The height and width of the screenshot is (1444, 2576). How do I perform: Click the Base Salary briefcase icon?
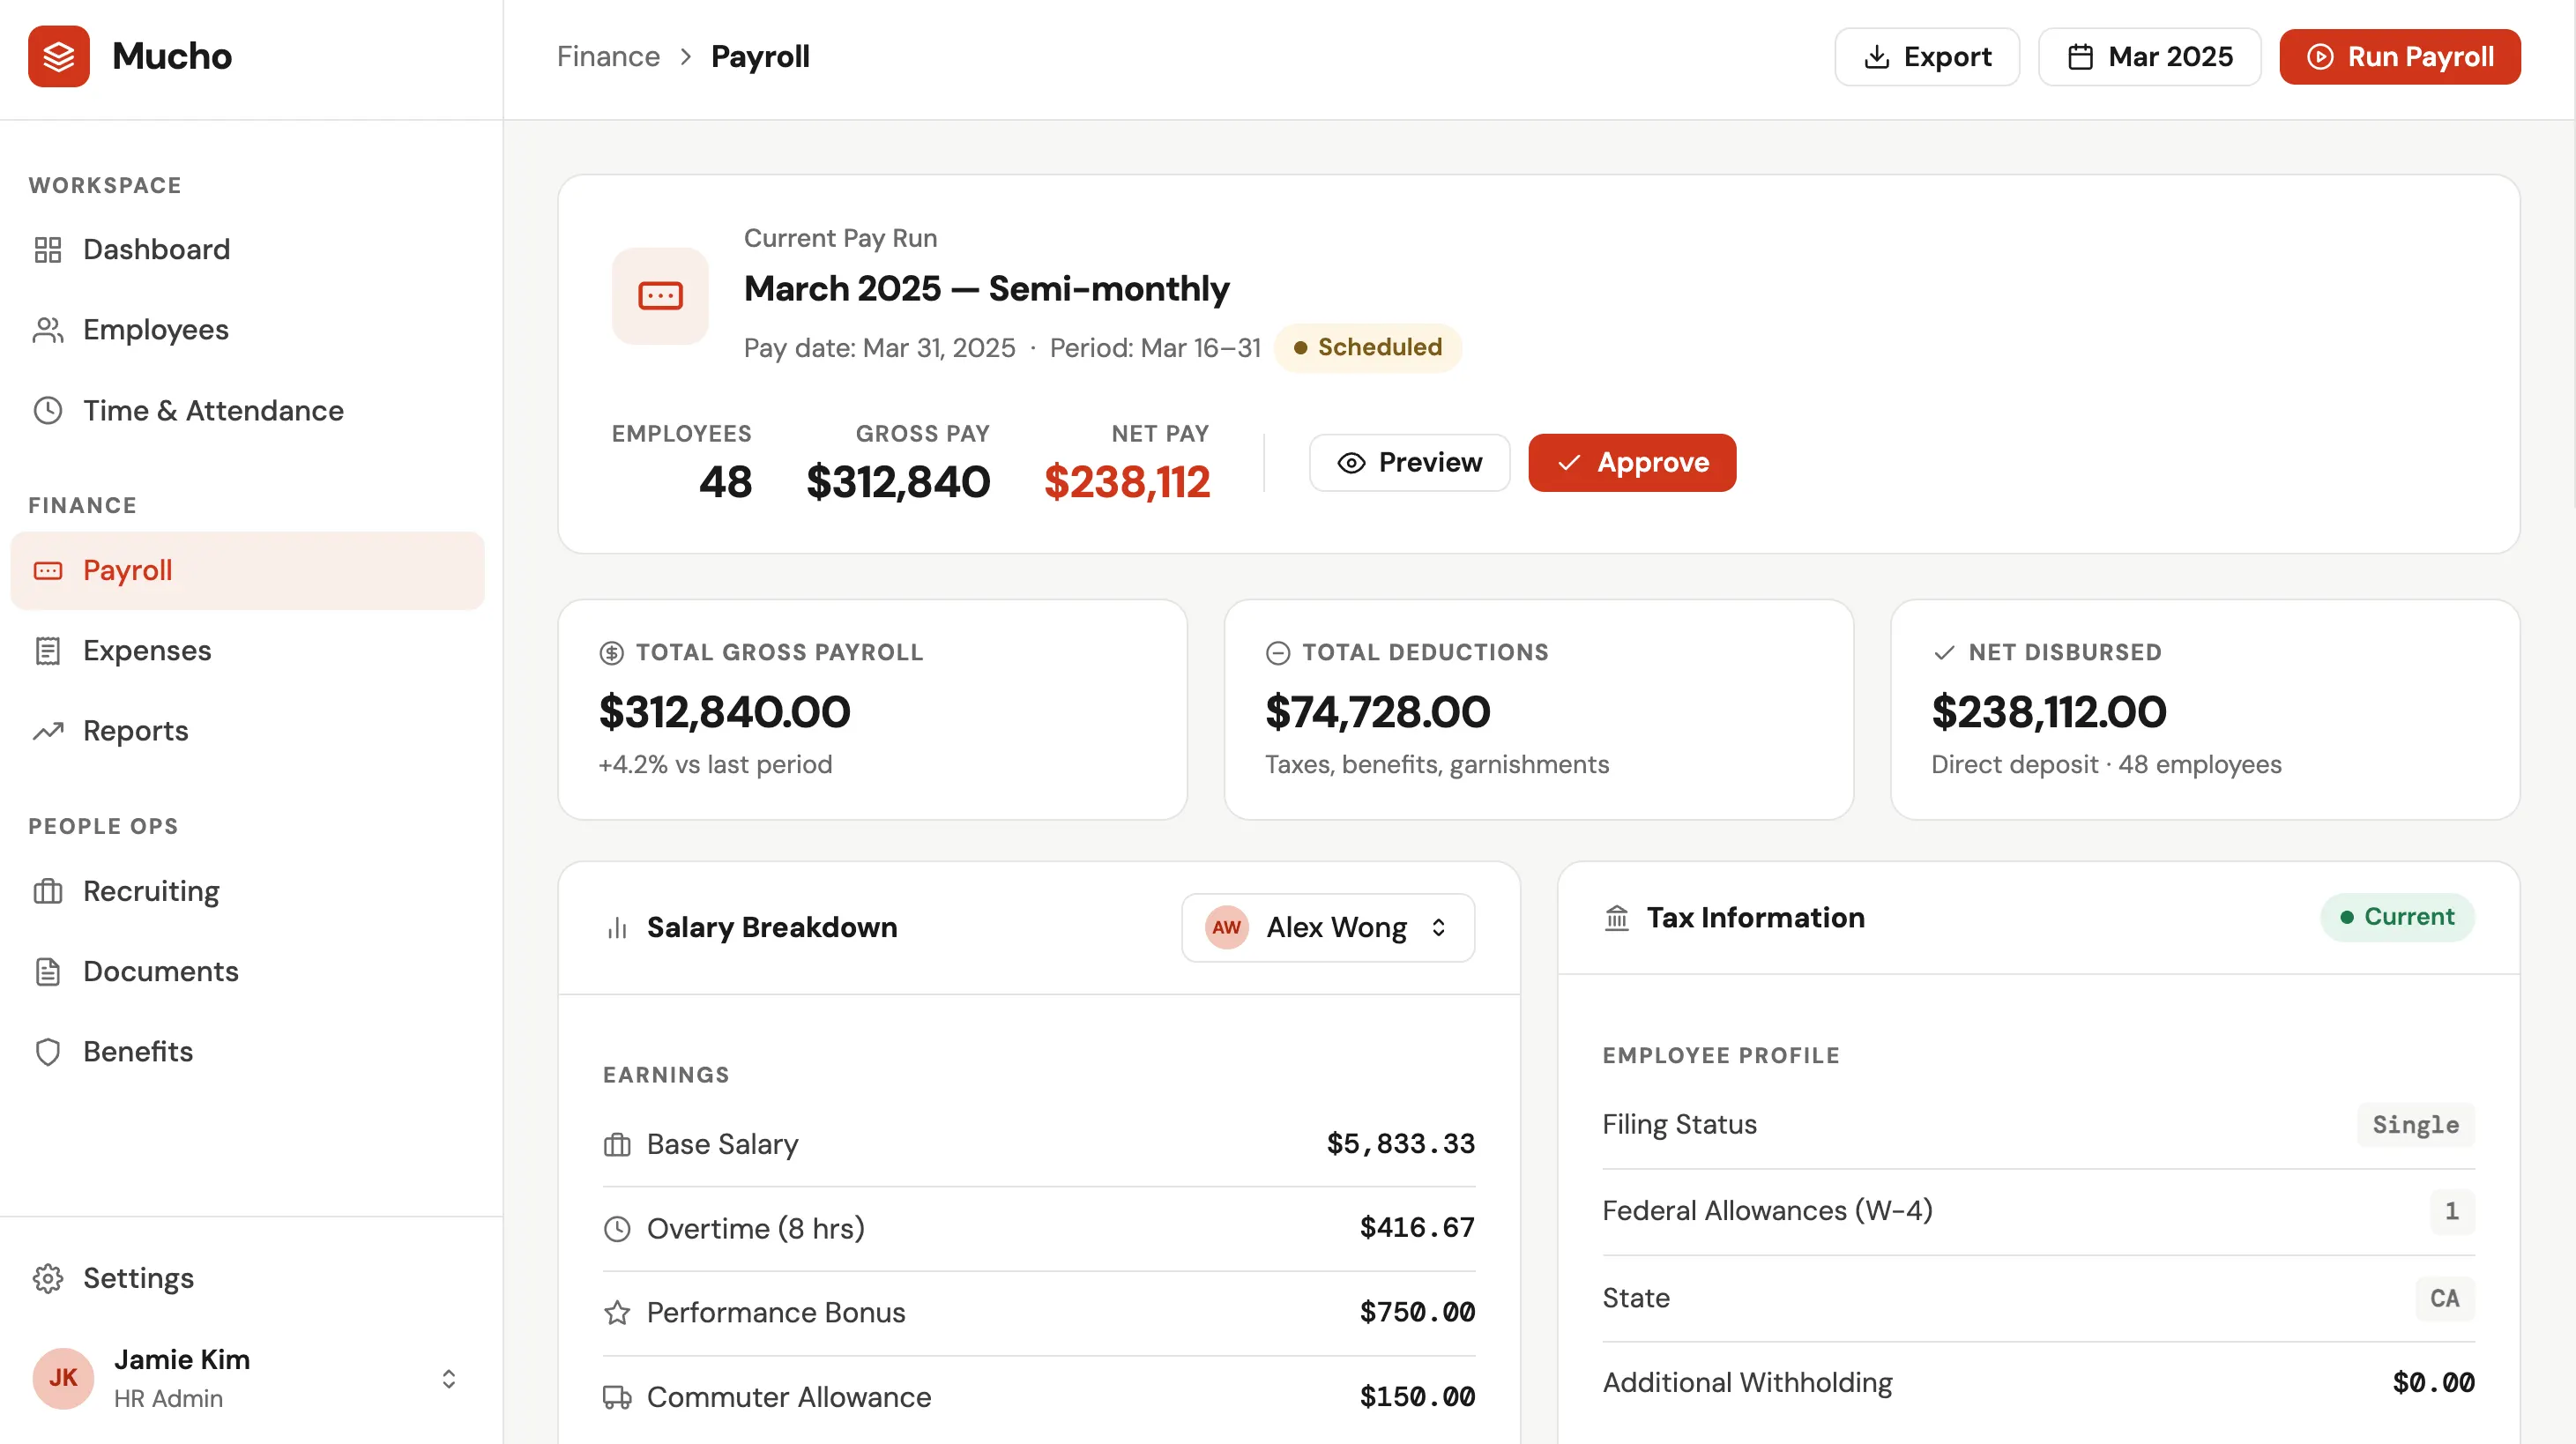[617, 1144]
